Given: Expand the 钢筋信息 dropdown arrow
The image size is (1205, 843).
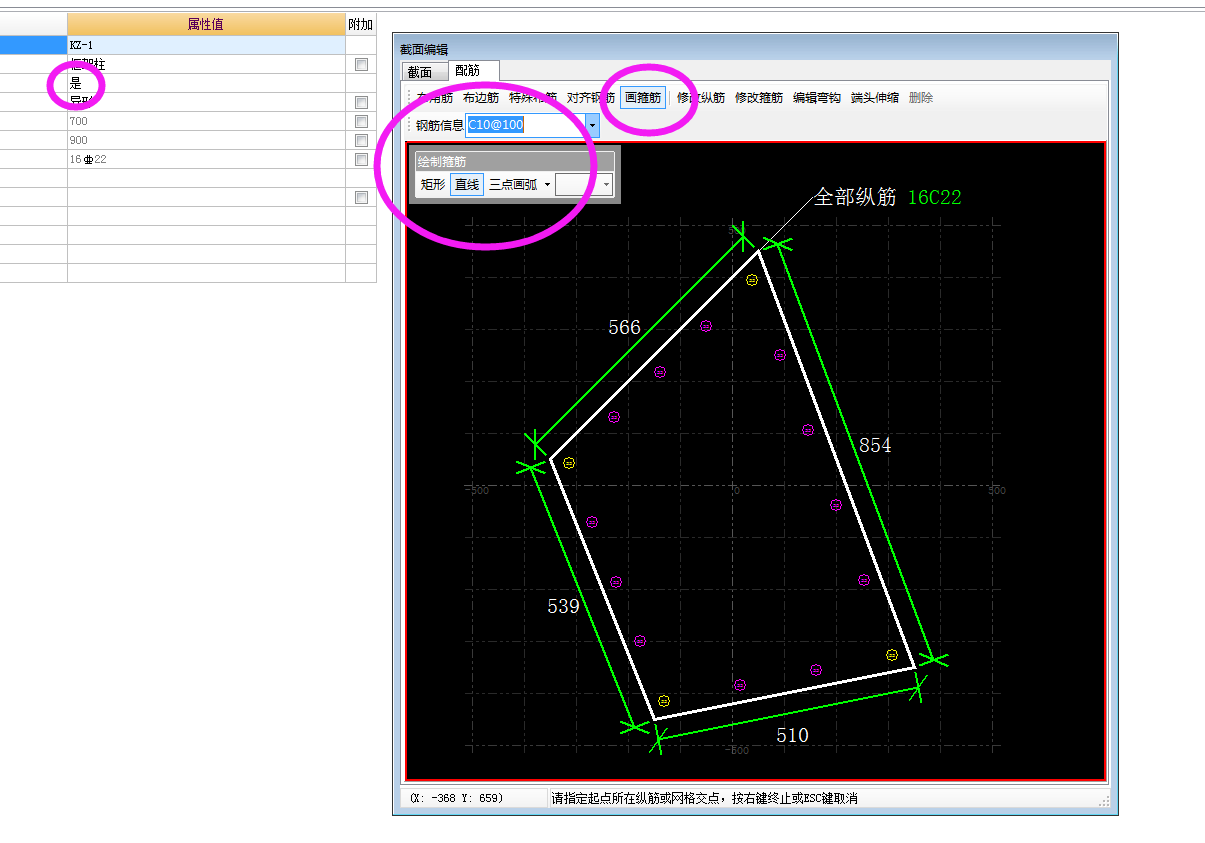Looking at the screenshot, I should pyautogui.click(x=593, y=126).
